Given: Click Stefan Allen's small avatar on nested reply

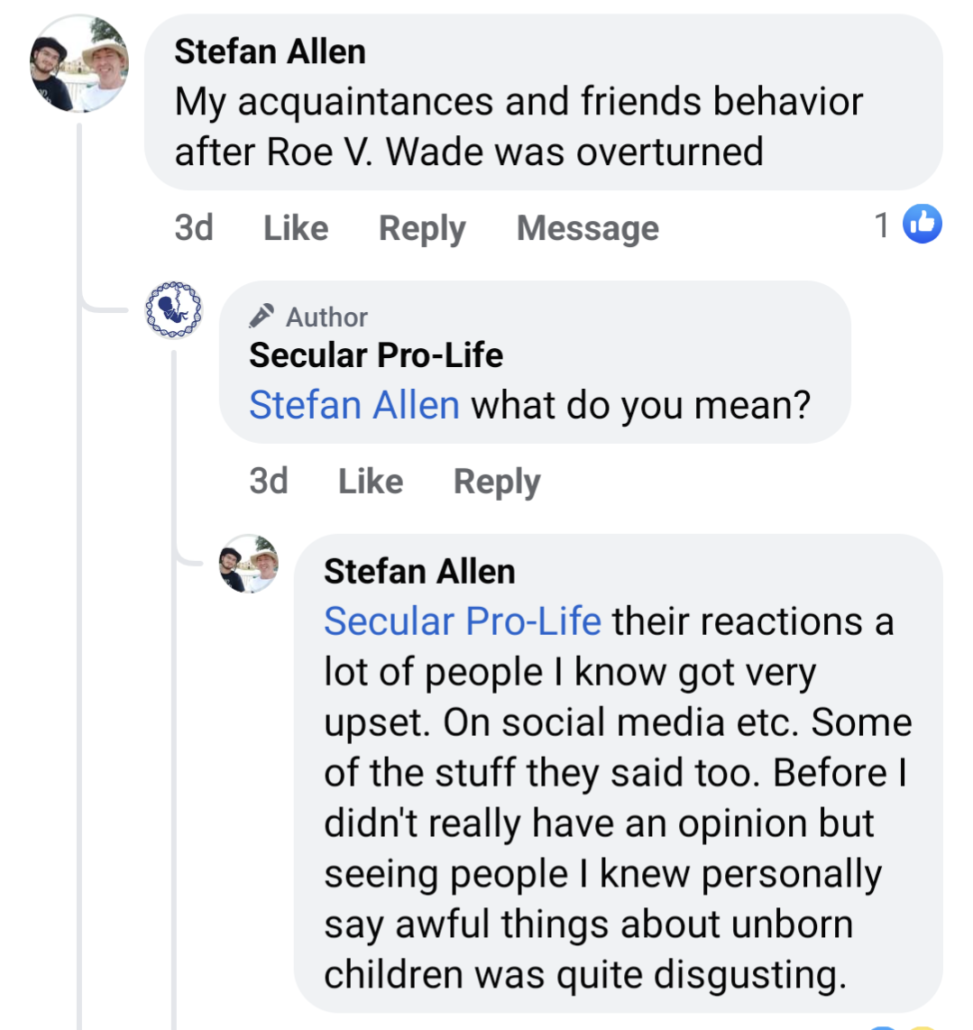Looking at the screenshot, I should click(248, 564).
